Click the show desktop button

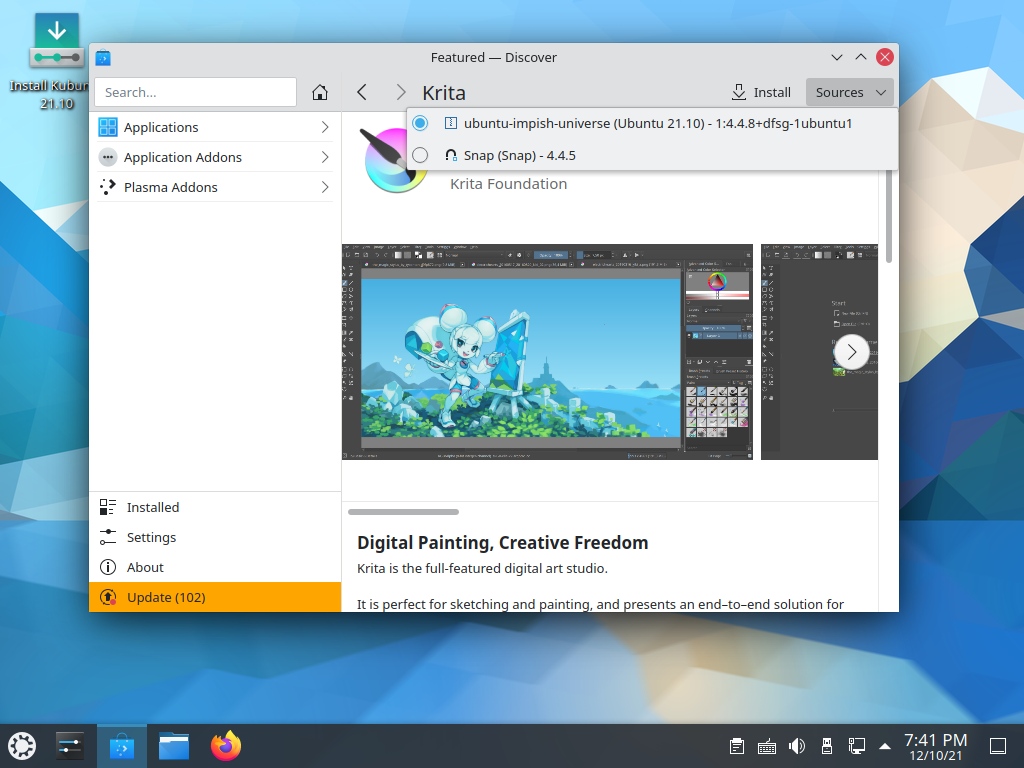tap(998, 746)
